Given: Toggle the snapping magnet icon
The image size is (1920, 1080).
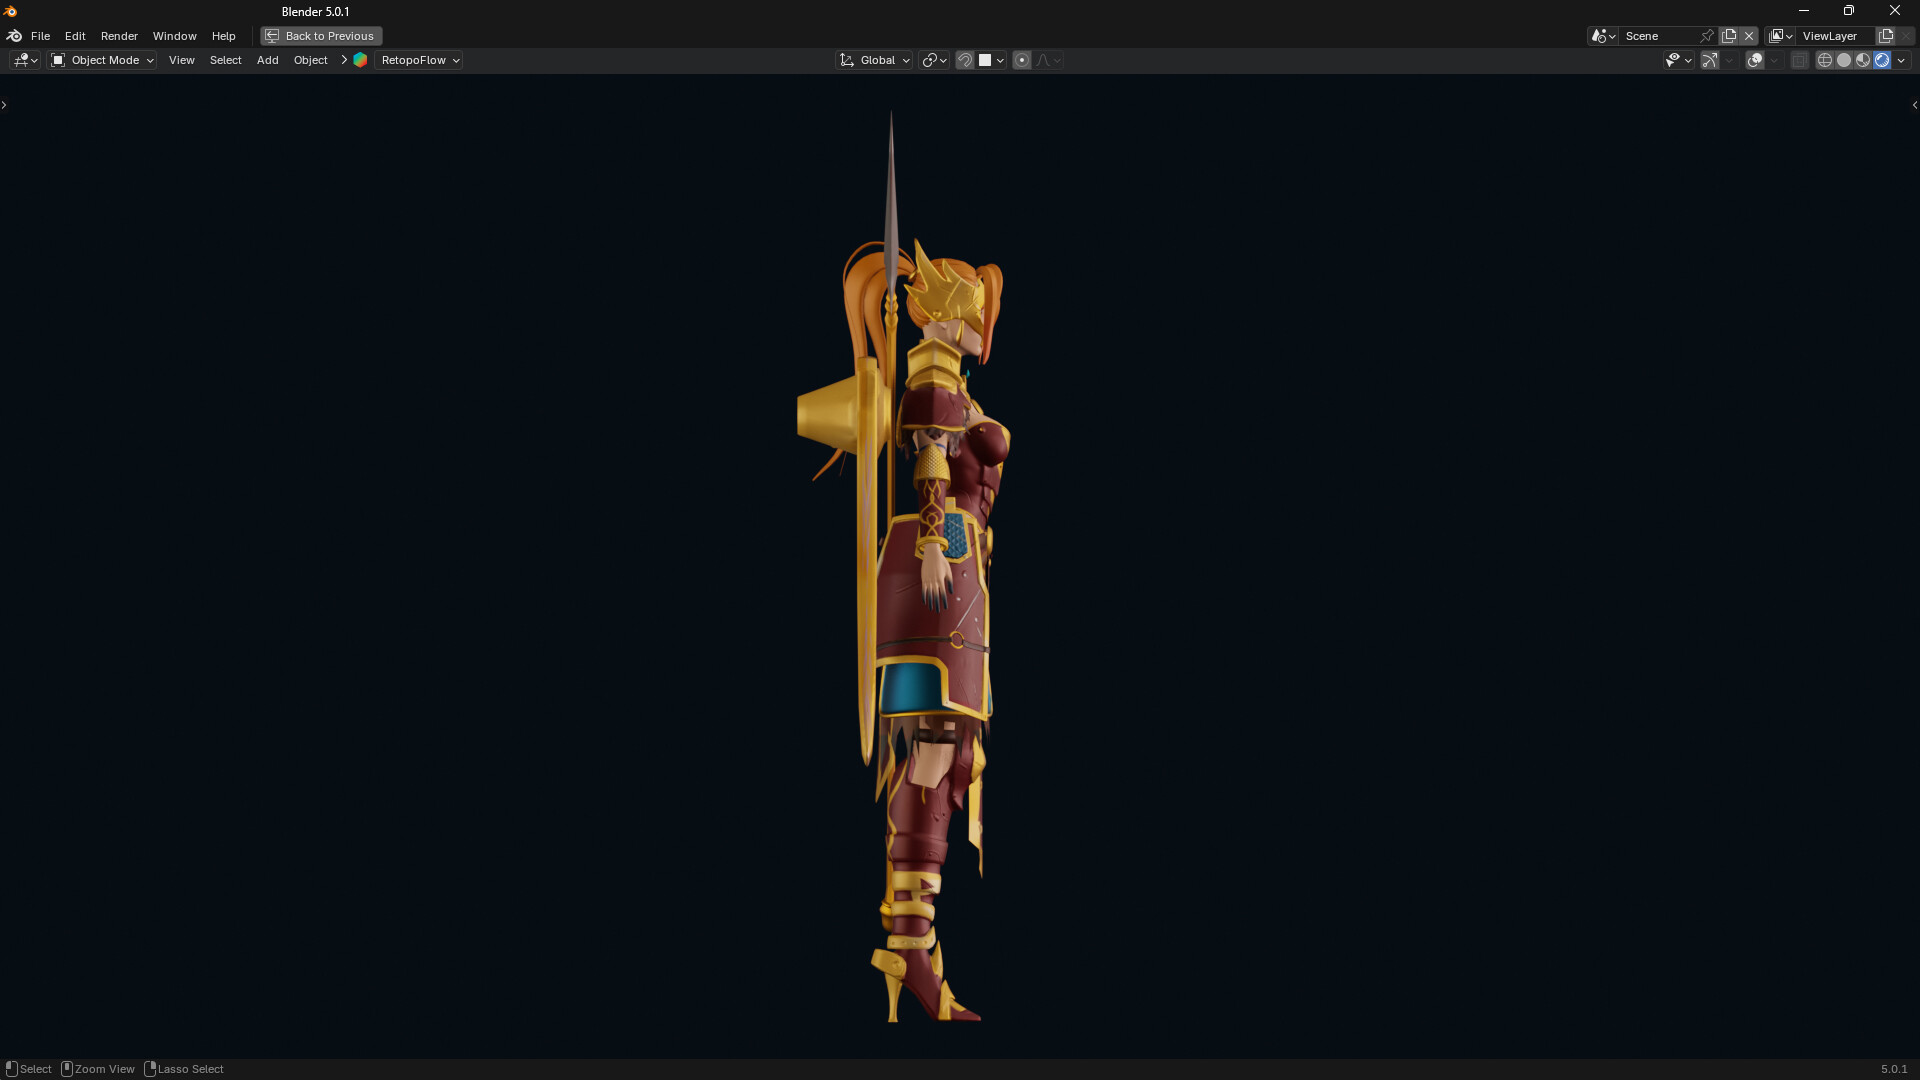Looking at the screenshot, I should [965, 60].
